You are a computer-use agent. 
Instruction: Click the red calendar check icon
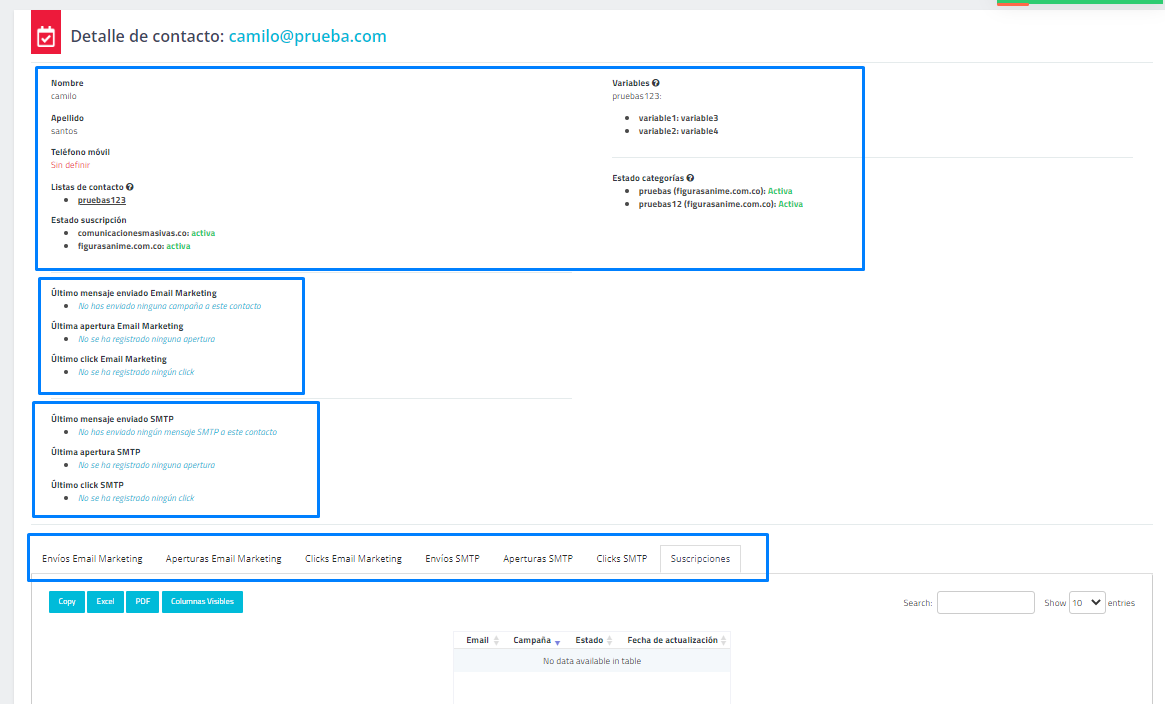(46, 37)
